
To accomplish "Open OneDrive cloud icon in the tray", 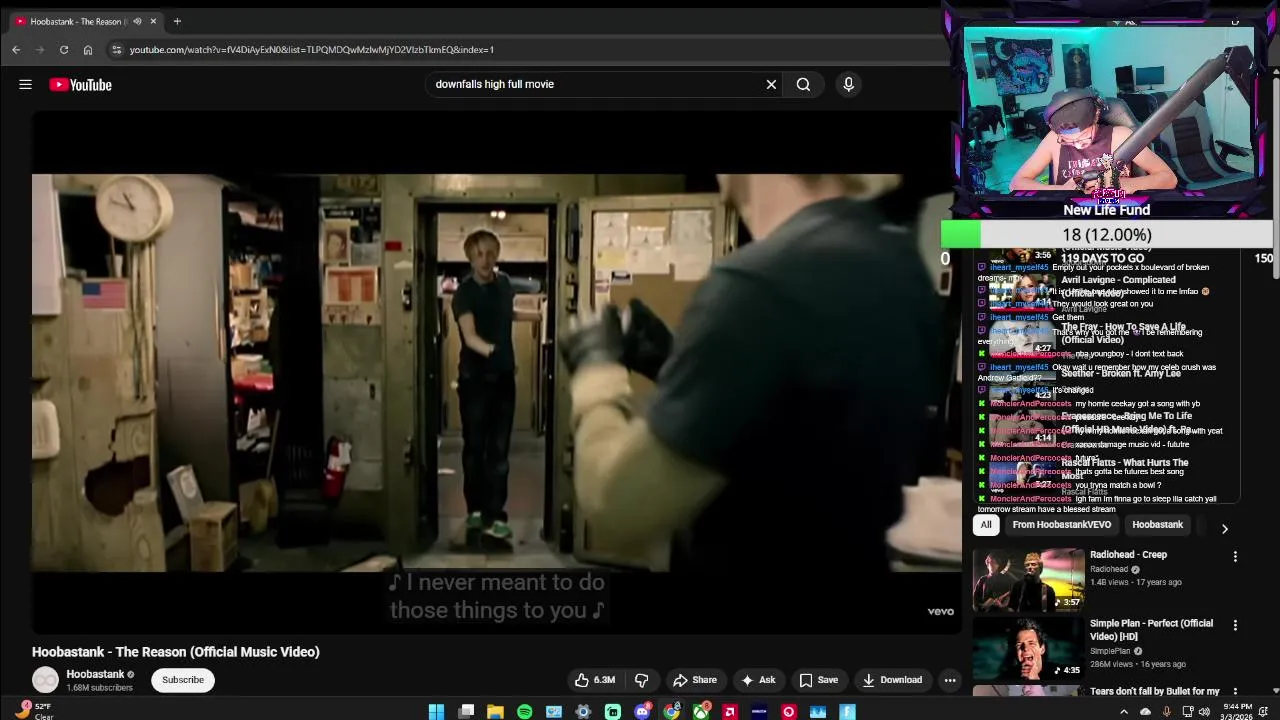I will pos(1145,712).
